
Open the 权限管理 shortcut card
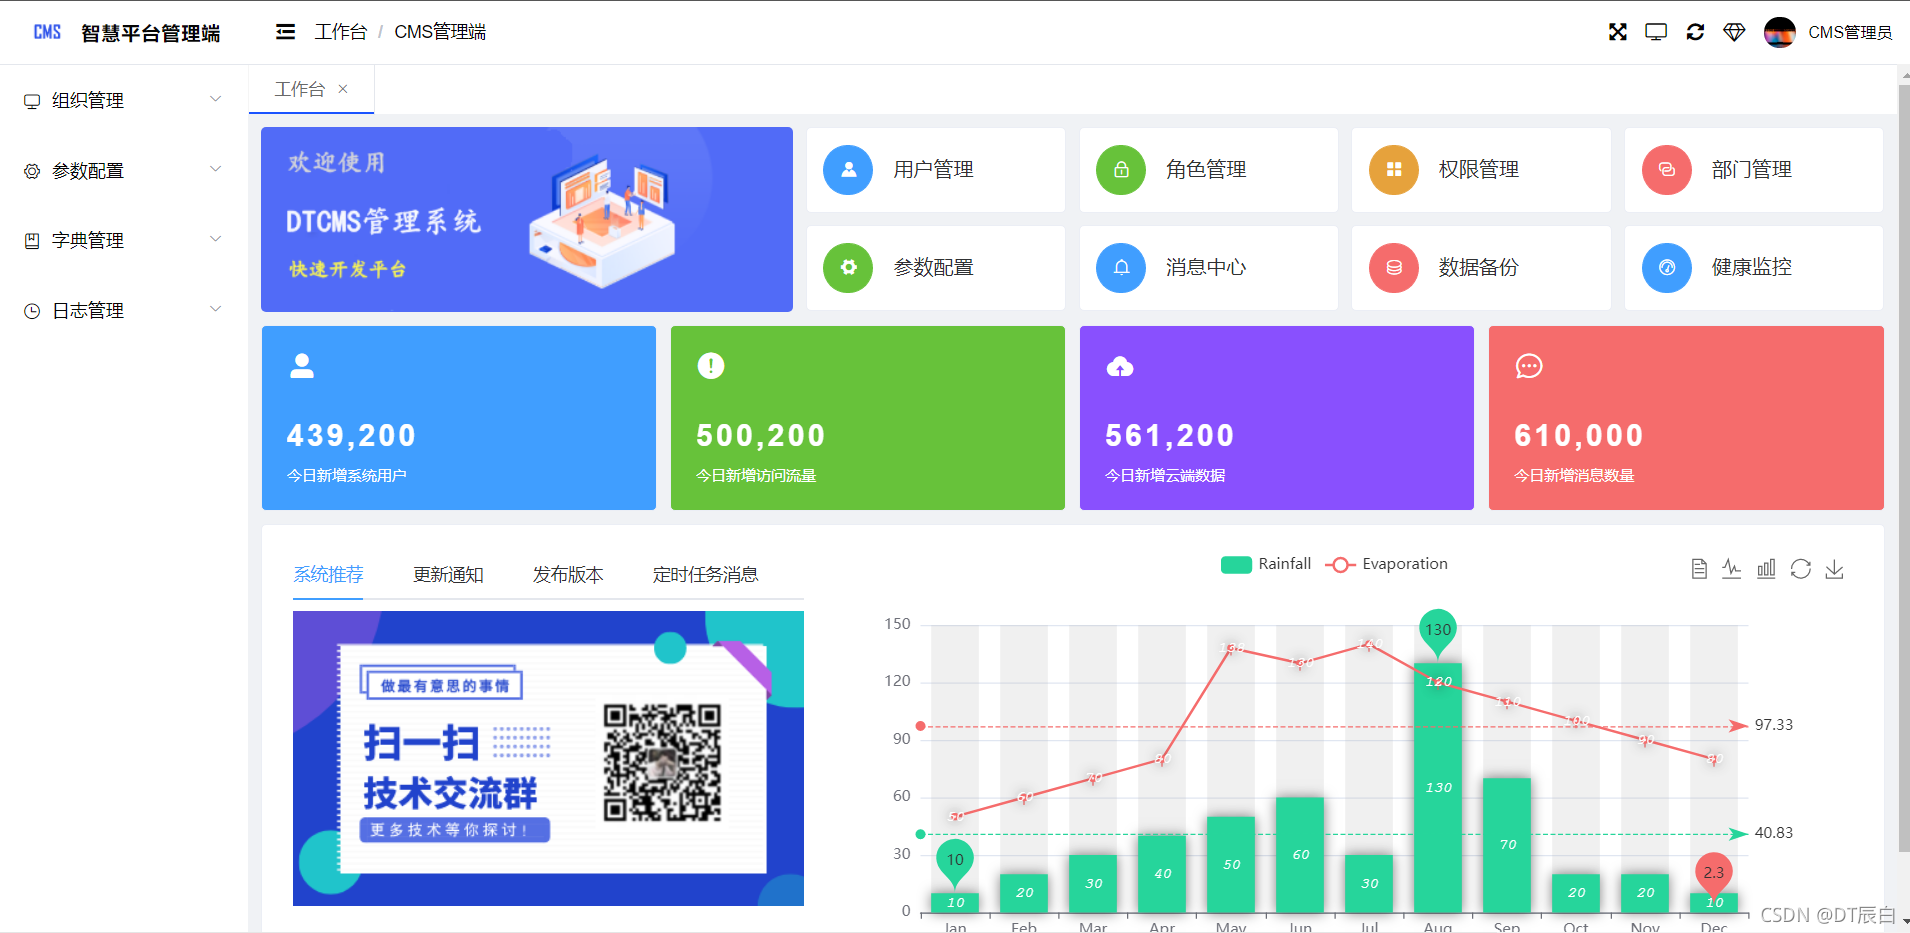pyautogui.click(x=1481, y=170)
